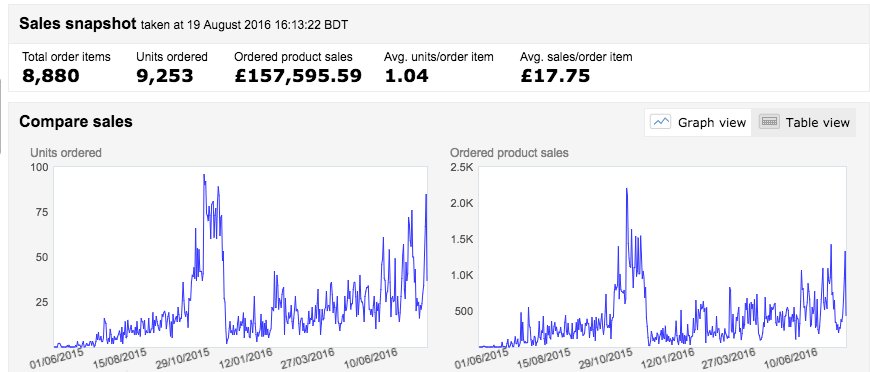Viewport: 870px width, 372px height.
Task: Click the Table view grid icon
Action: [769, 122]
